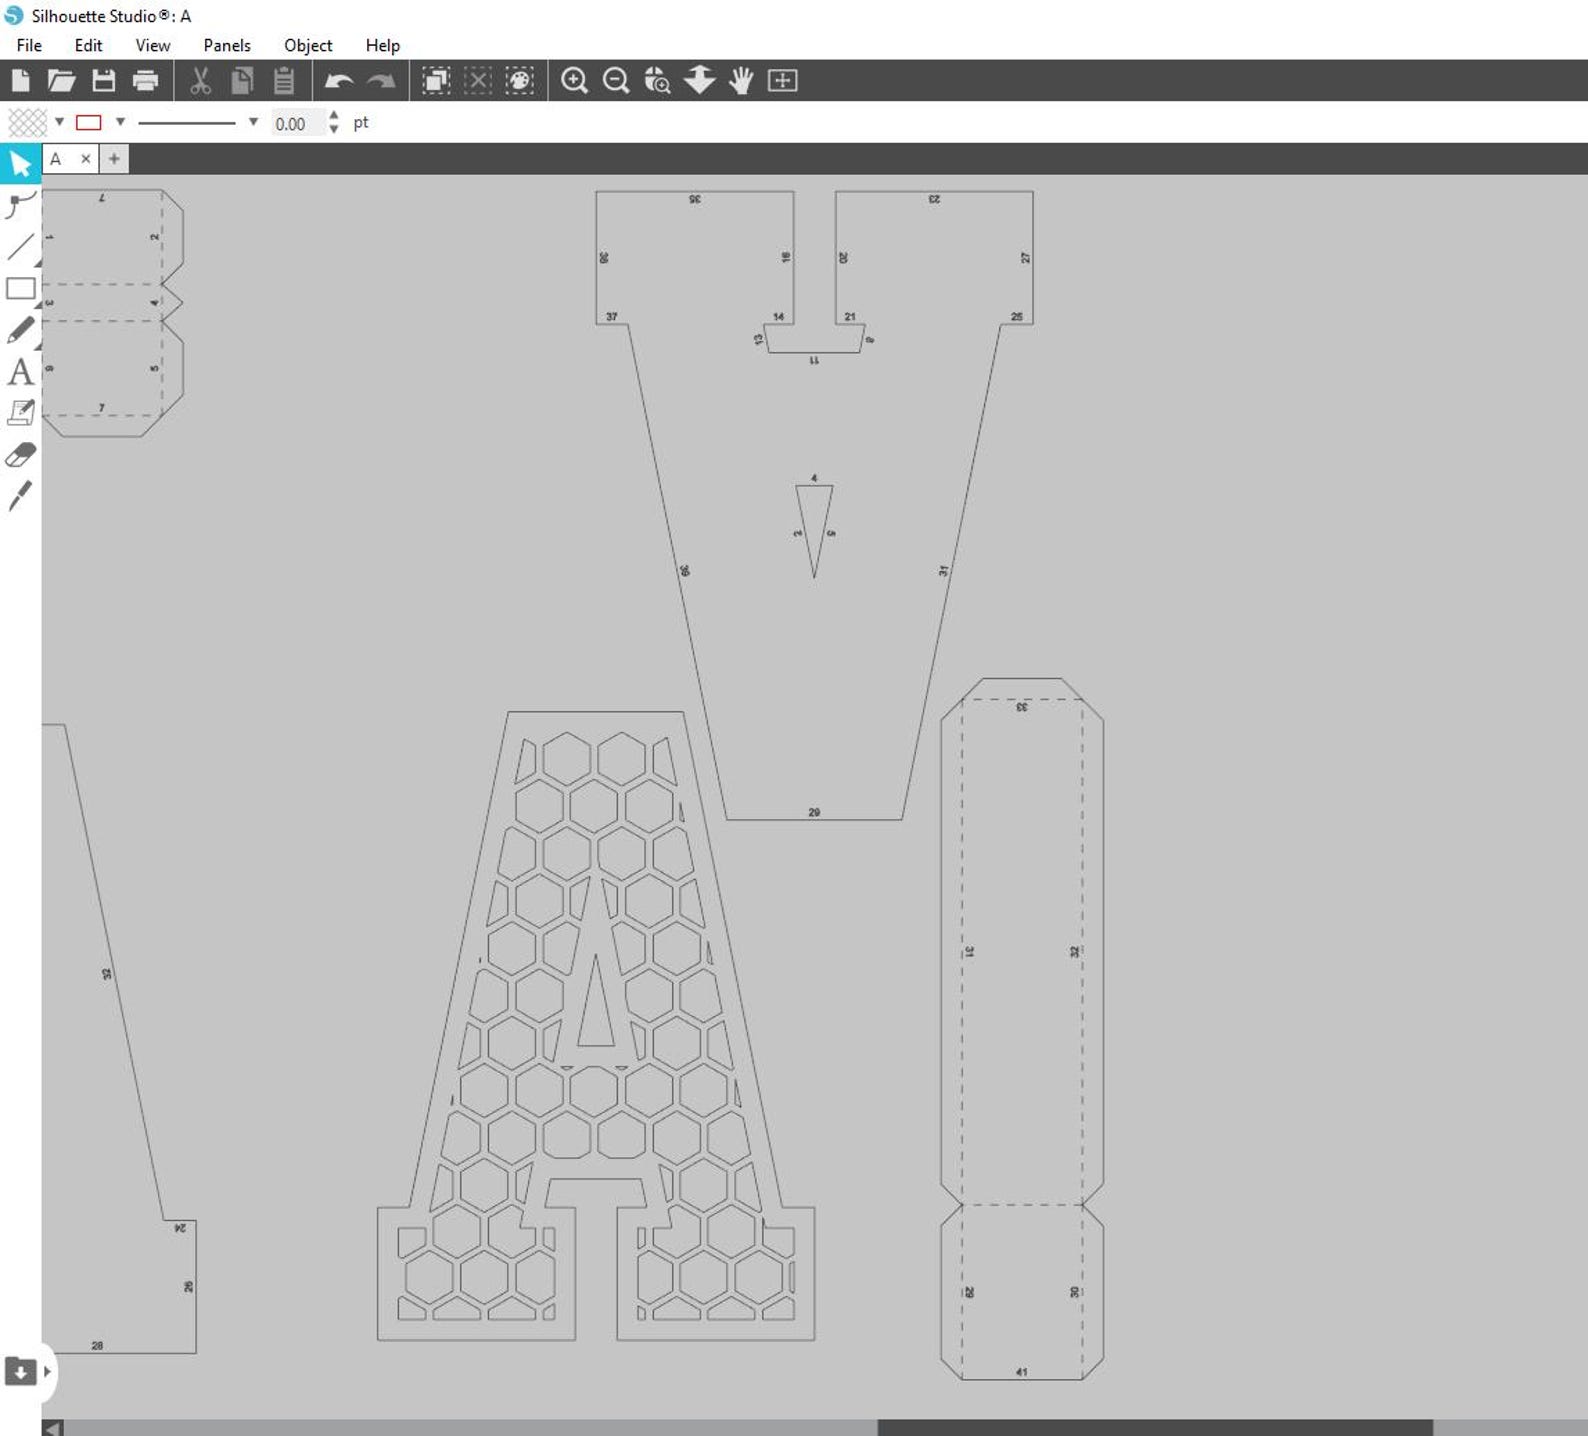1588x1436 pixels.
Task: Copy selection with the copy icon
Action: point(242,80)
